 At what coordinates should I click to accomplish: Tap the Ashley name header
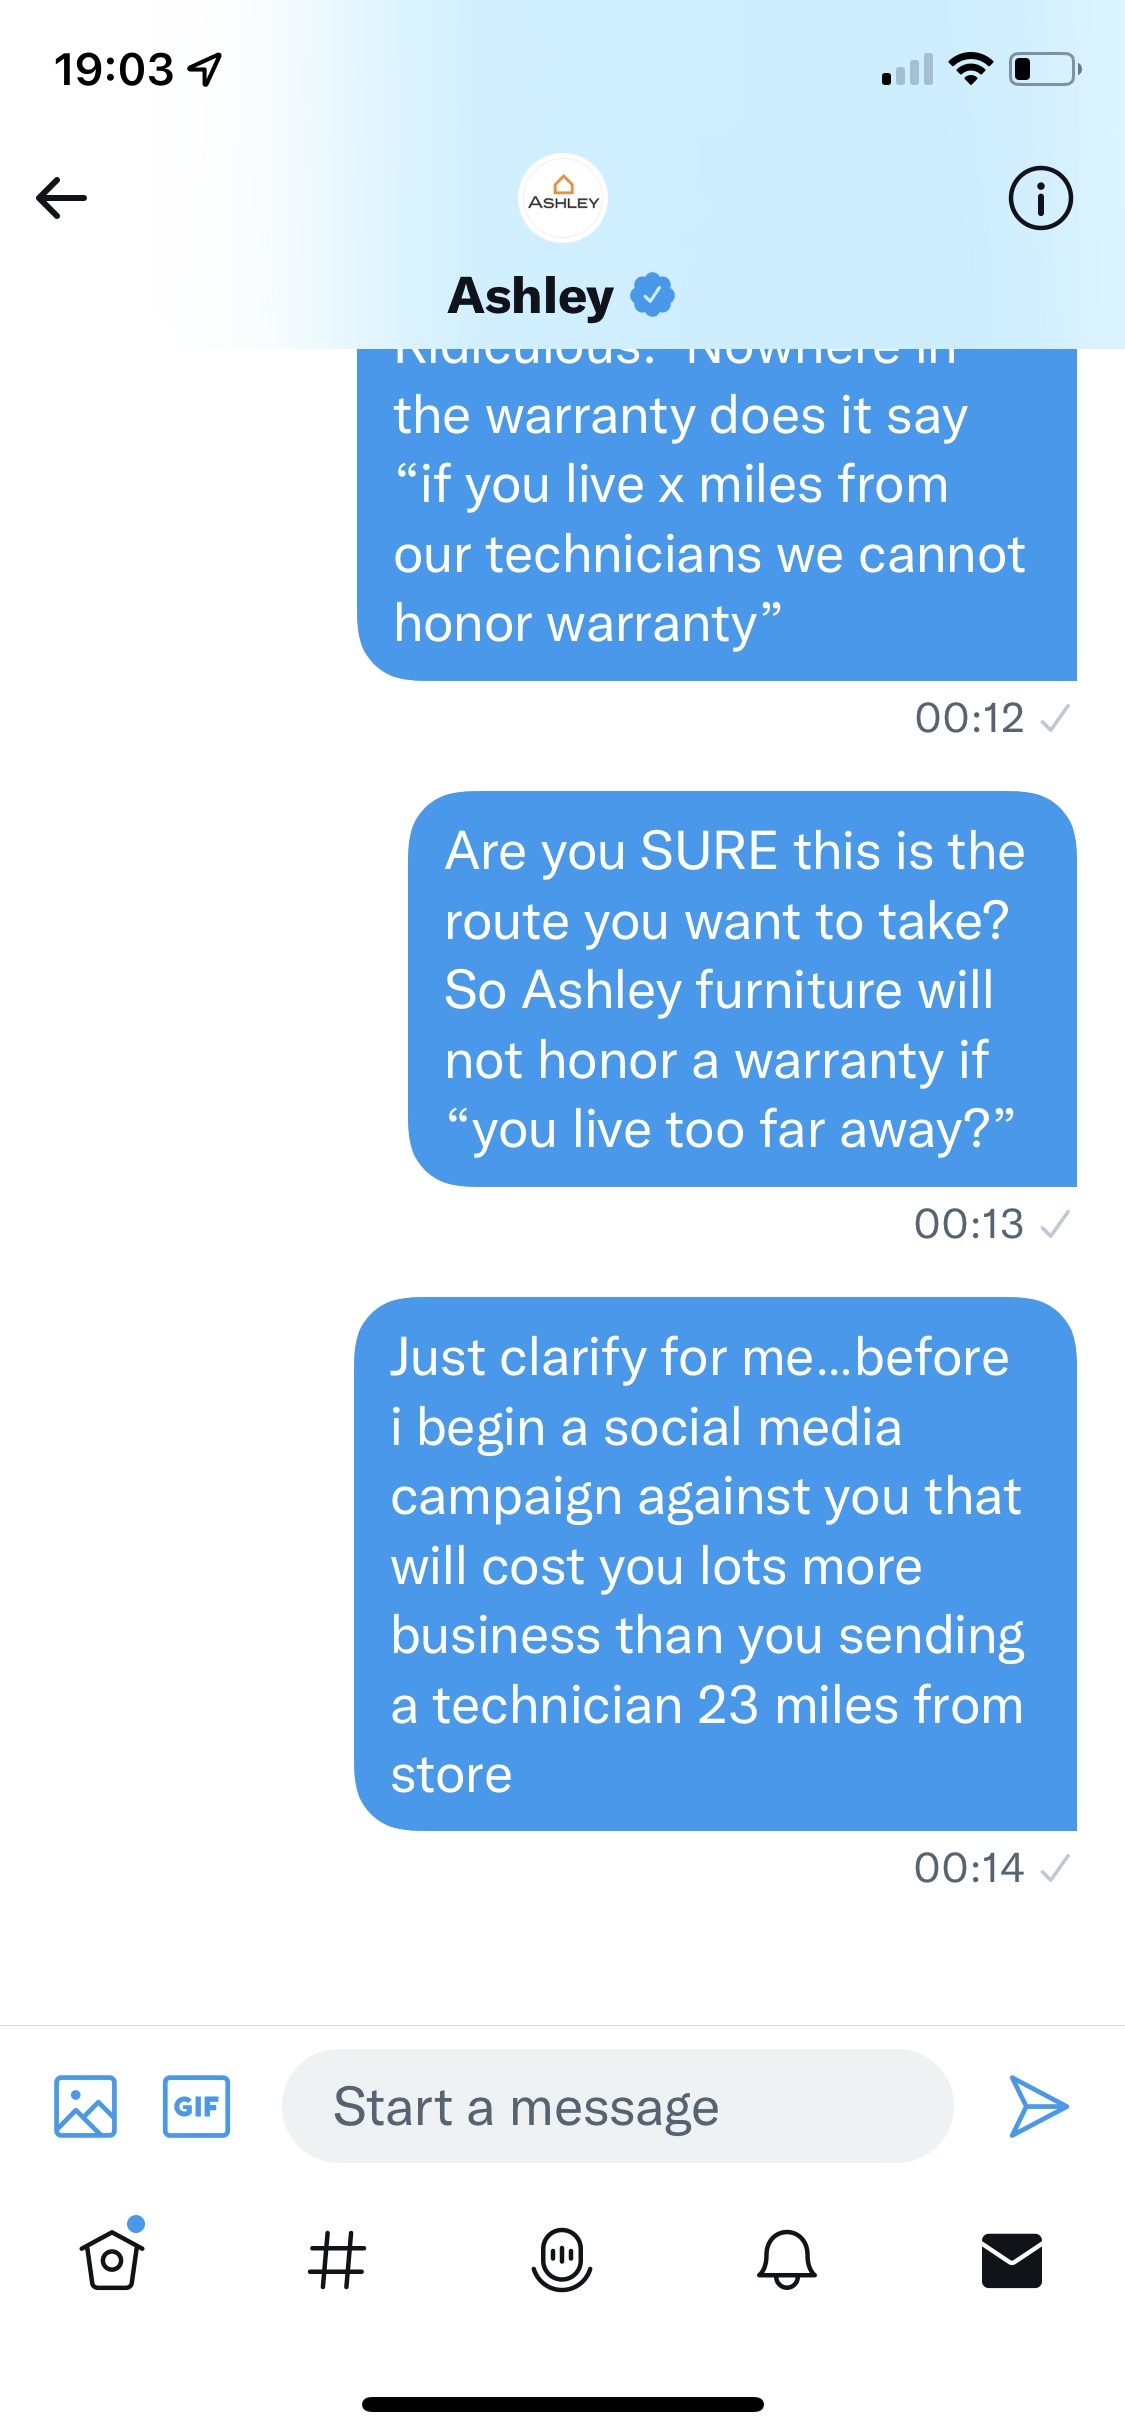click(531, 294)
